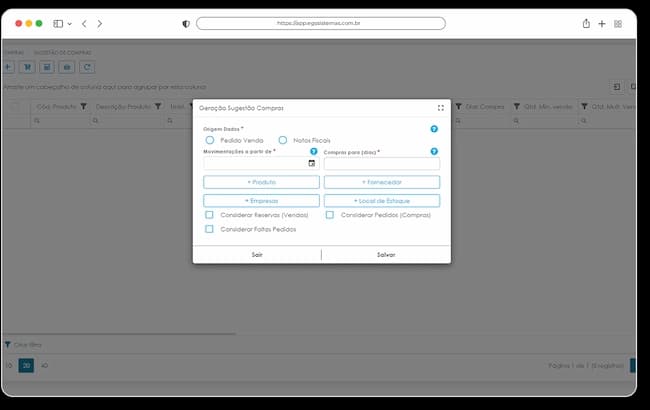650x410 pixels.
Task: Open help for Compras para (dias)
Action: point(434,151)
